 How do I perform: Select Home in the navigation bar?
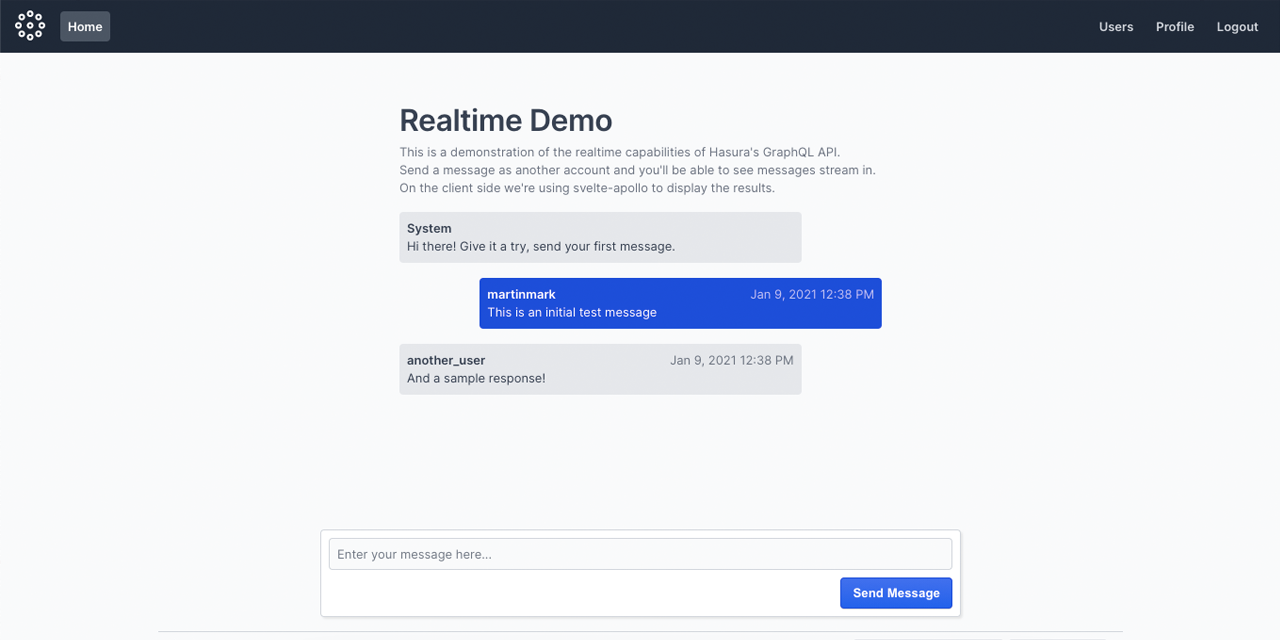pos(84,26)
